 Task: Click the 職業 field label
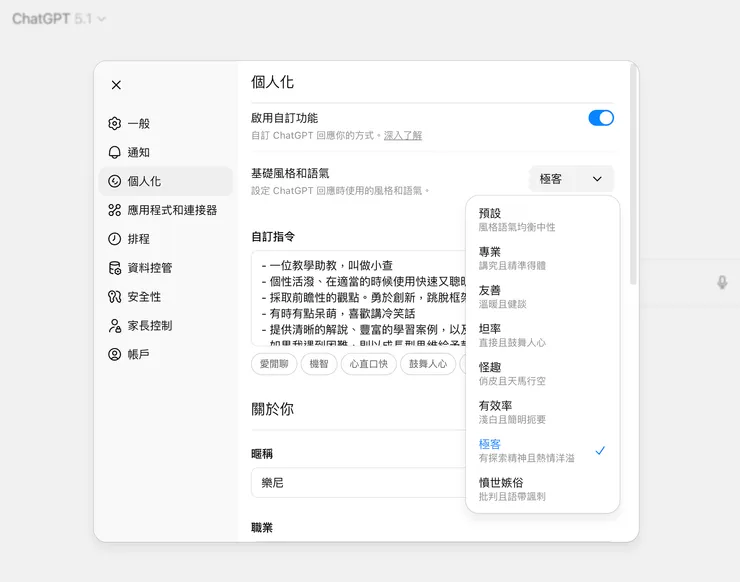pyautogui.click(x=262, y=527)
